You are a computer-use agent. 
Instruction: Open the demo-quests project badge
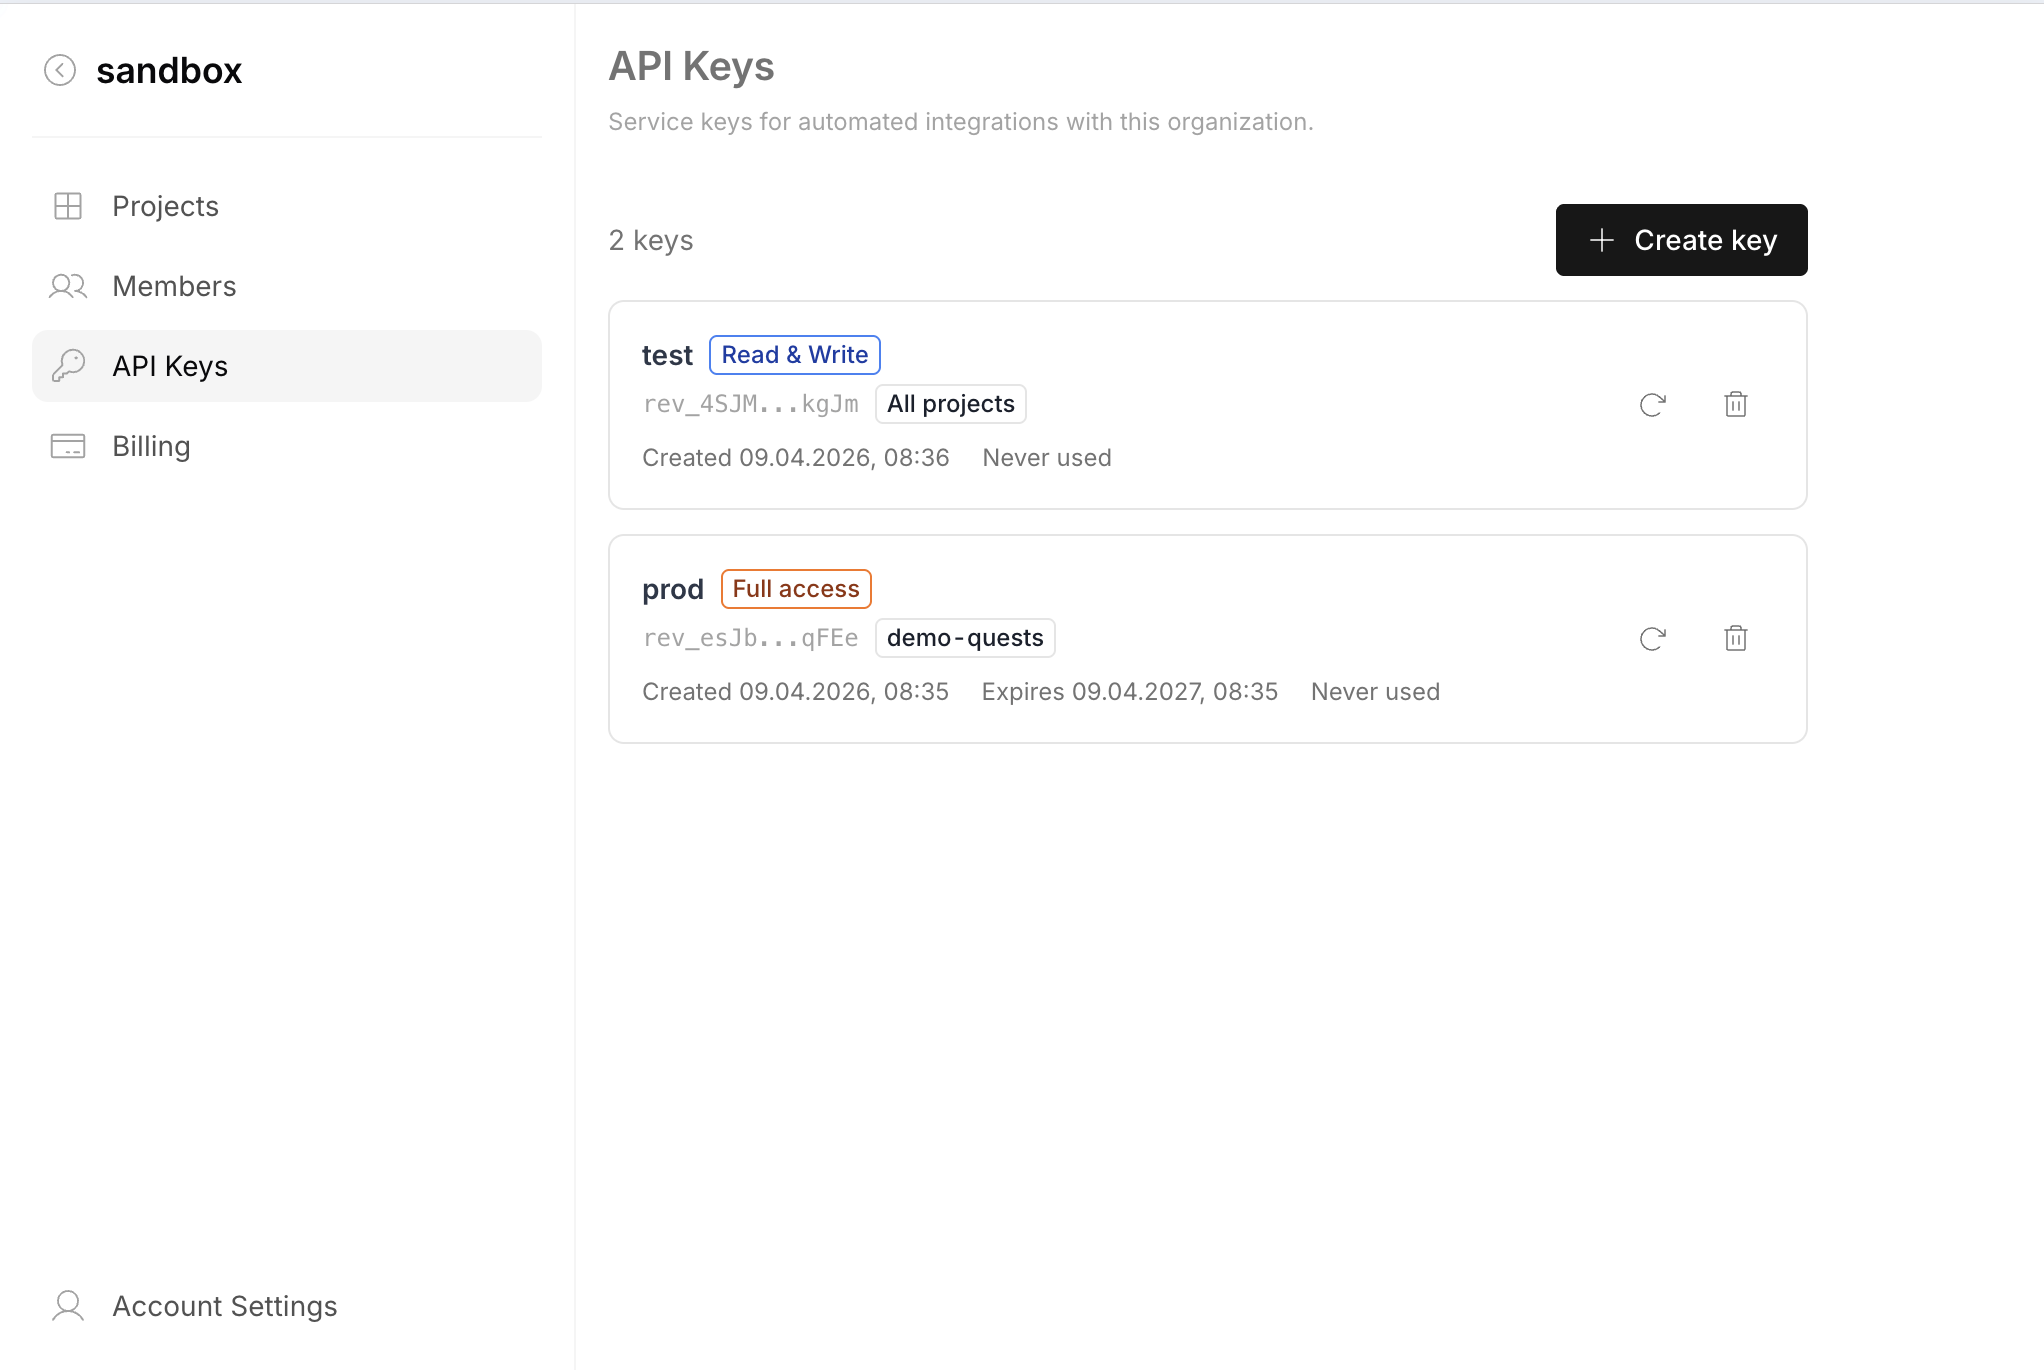[x=964, y=637]
